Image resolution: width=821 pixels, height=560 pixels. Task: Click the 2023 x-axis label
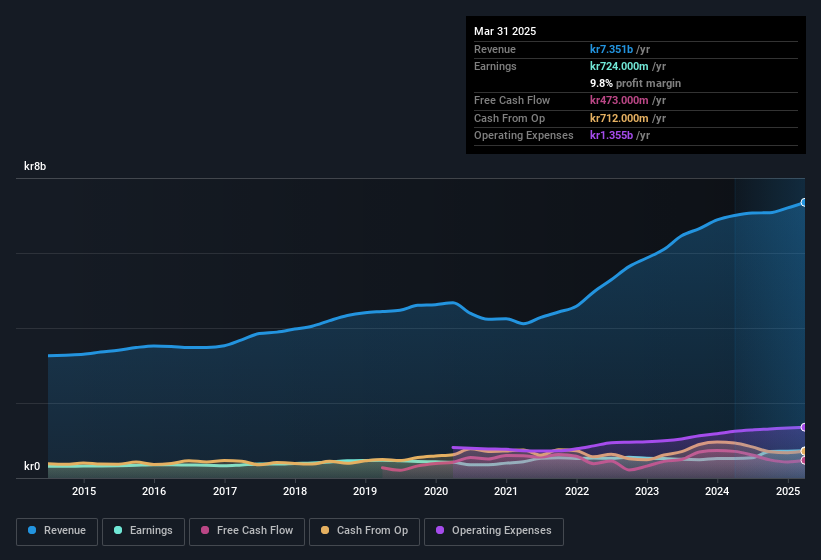click(647, 491)
